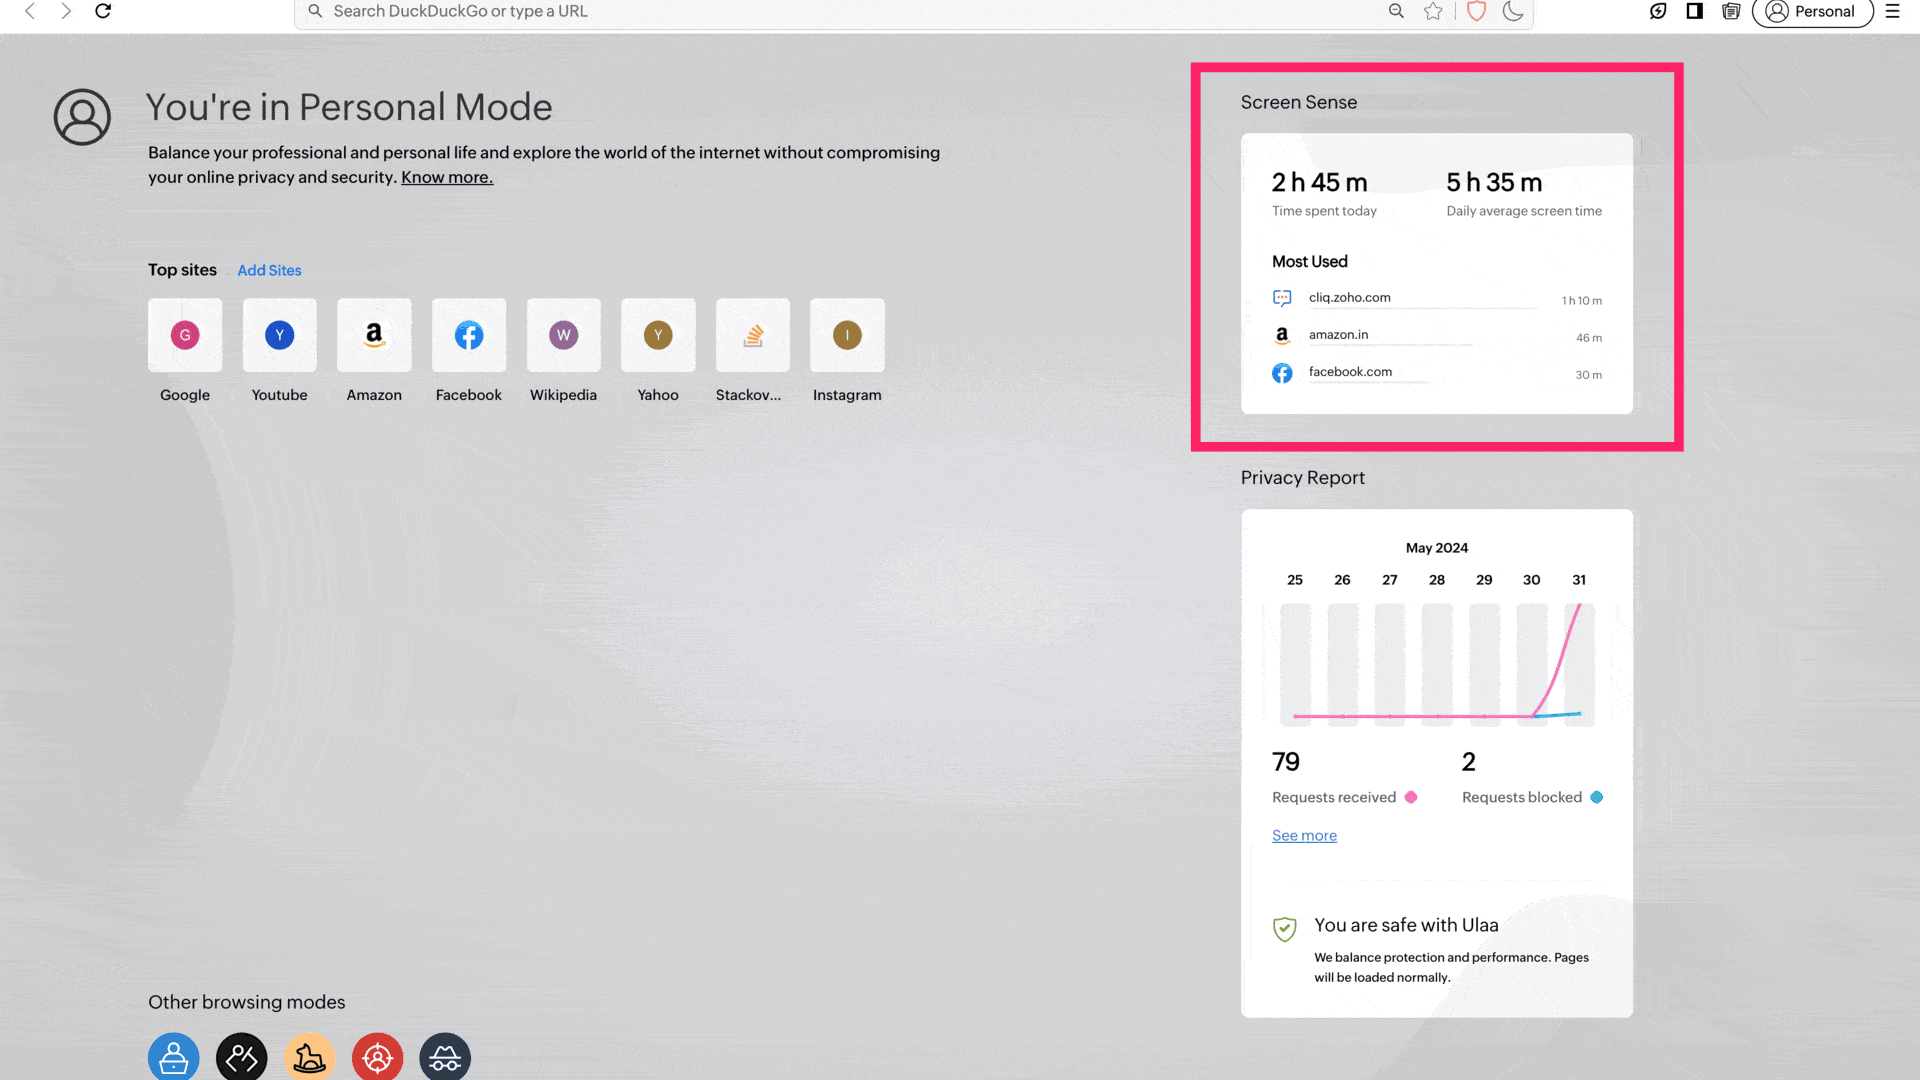Open the Ulaa tracker-blocking shield
Screen dimensions: 1920x1080
[1475, 11]
